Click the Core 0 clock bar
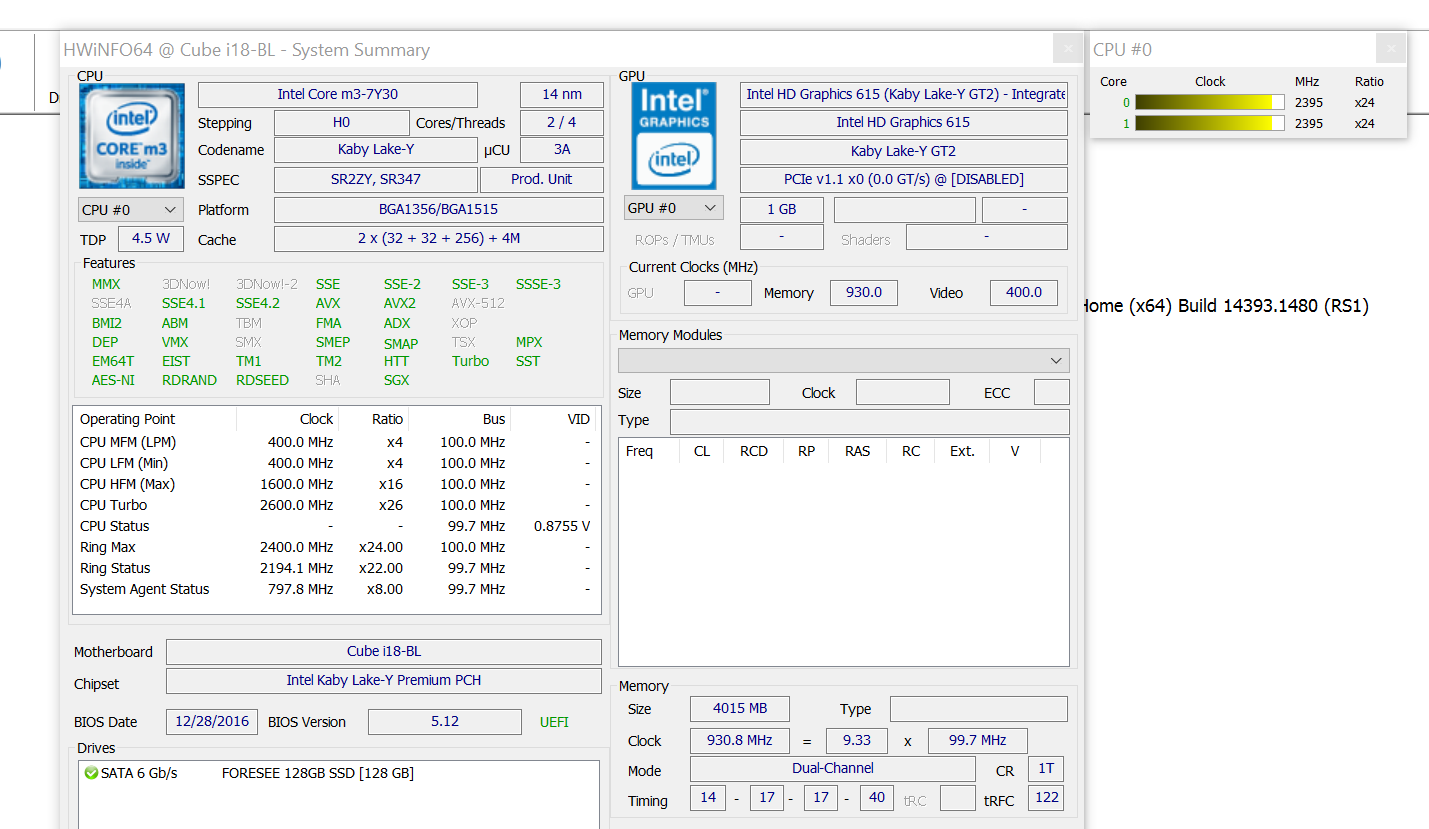This screenshot has height=829, width=1429. 1209,102
